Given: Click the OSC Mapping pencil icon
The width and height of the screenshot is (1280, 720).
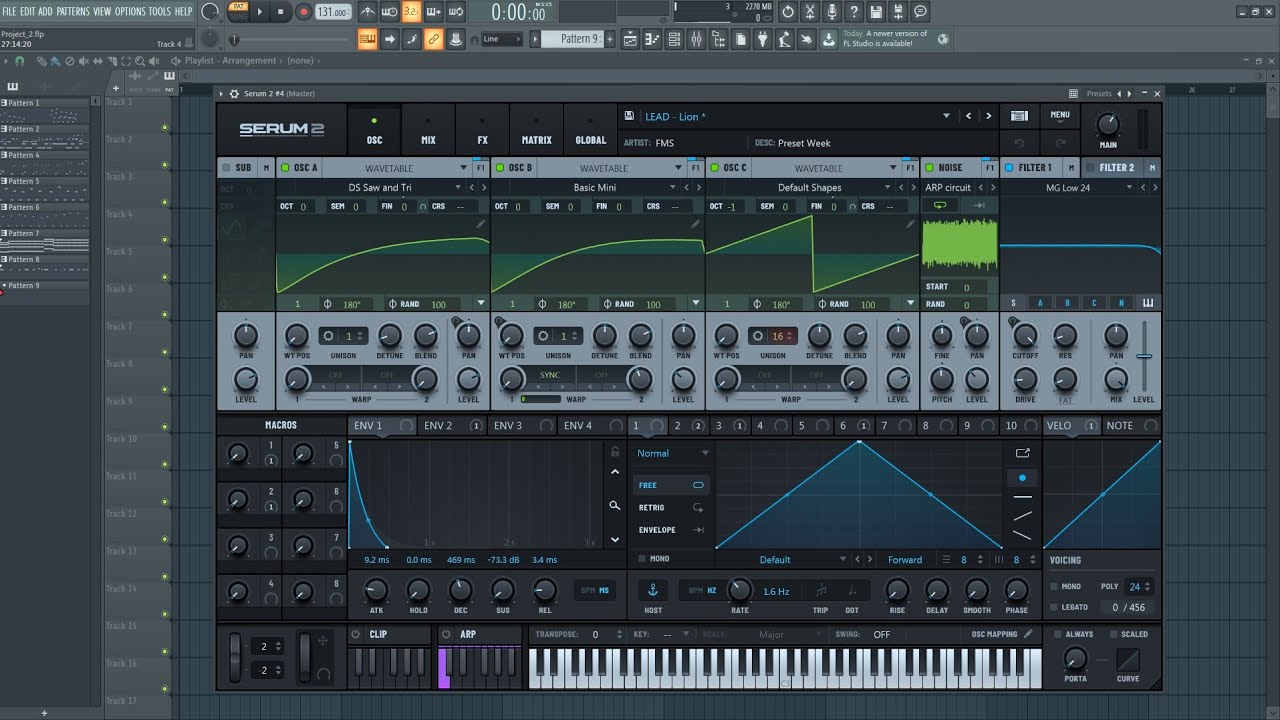Looking at the screenshot, I should [1027, 634].
